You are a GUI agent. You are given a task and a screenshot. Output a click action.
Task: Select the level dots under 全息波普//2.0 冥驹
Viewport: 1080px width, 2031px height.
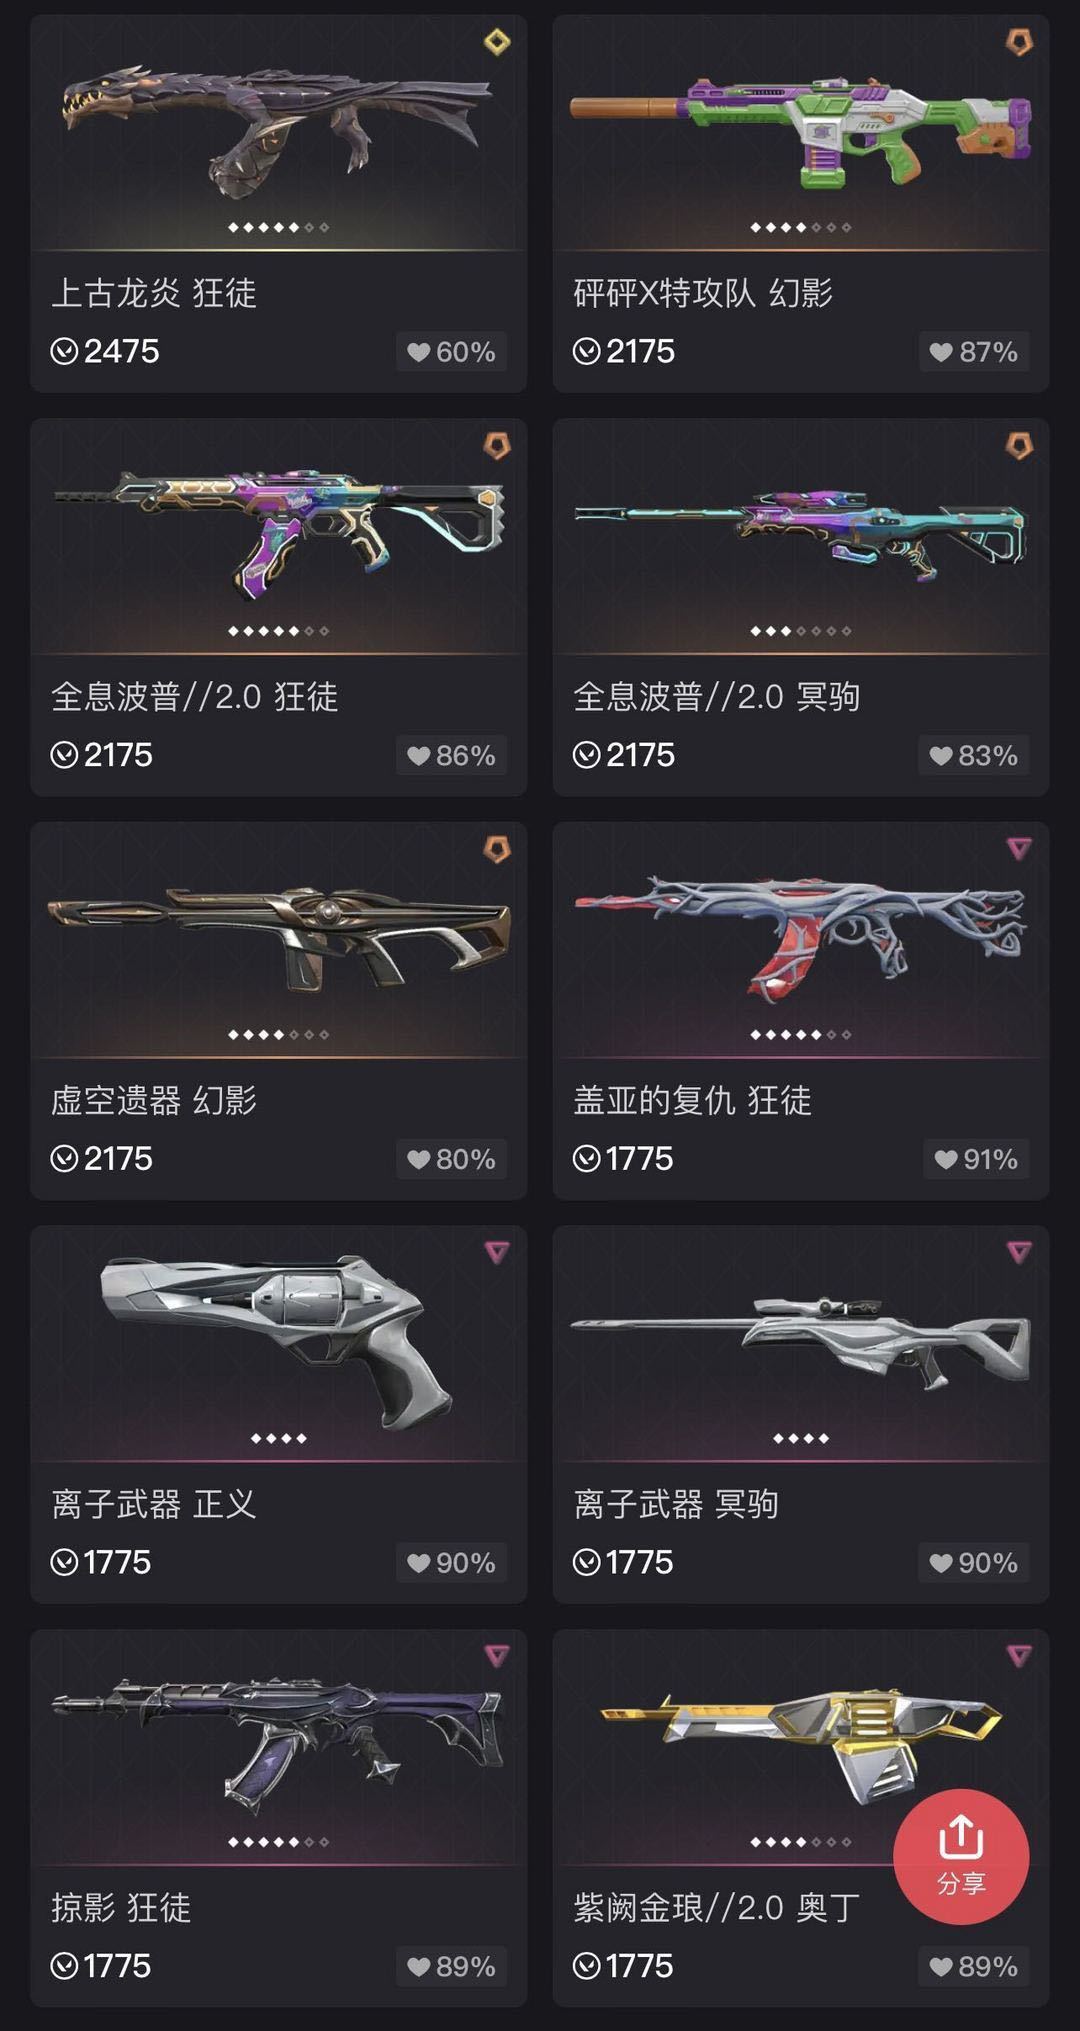pyautogui.click(x=801, y=631)
